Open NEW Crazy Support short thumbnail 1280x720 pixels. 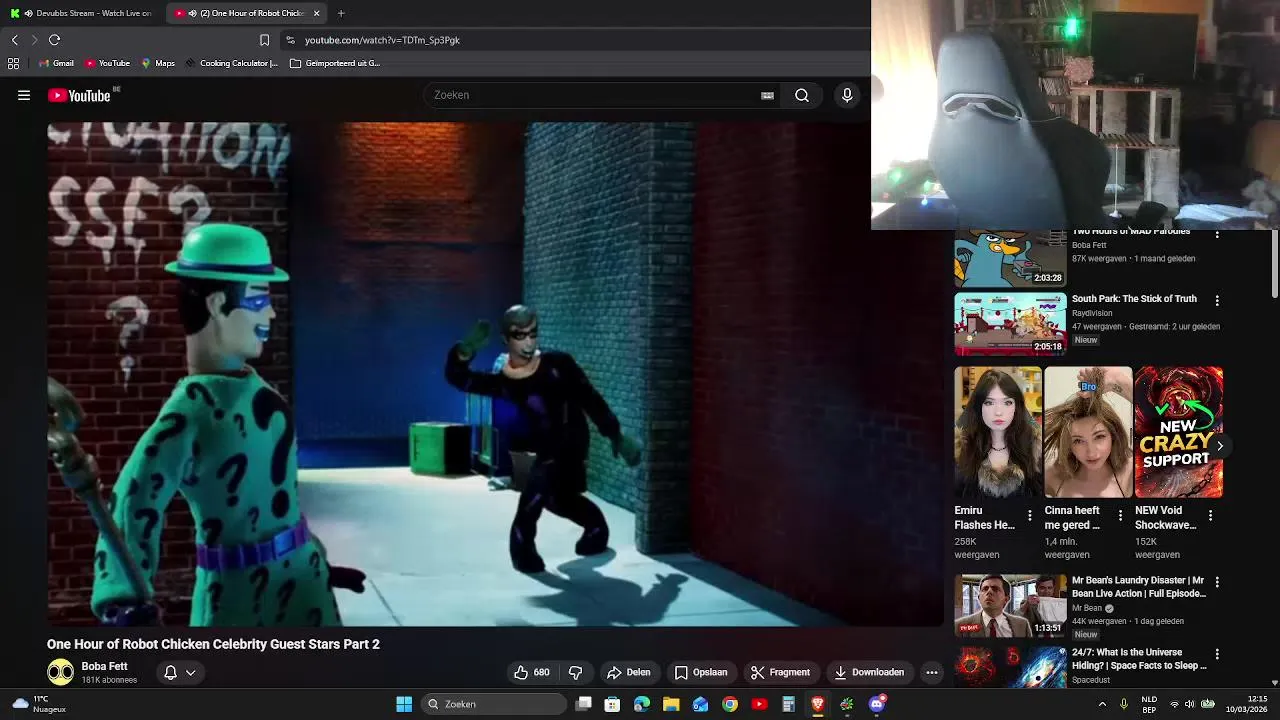tap(1179, 432)
